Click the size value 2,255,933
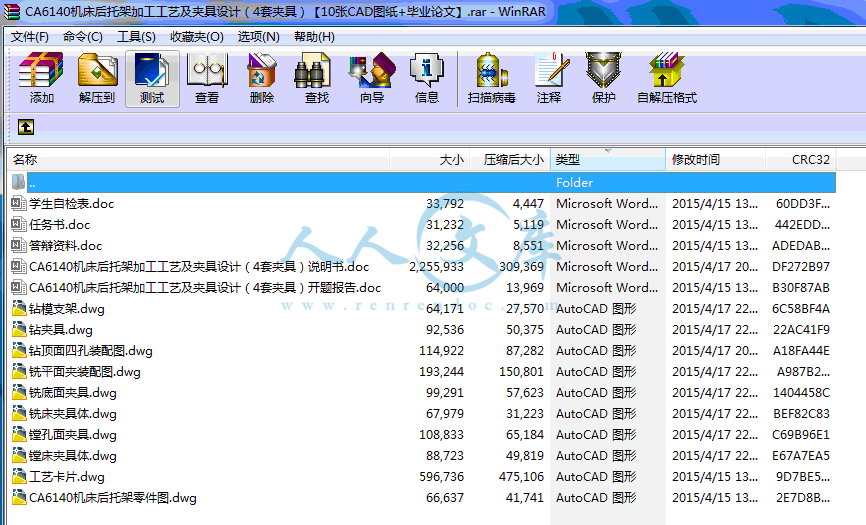 pos(436,267)
